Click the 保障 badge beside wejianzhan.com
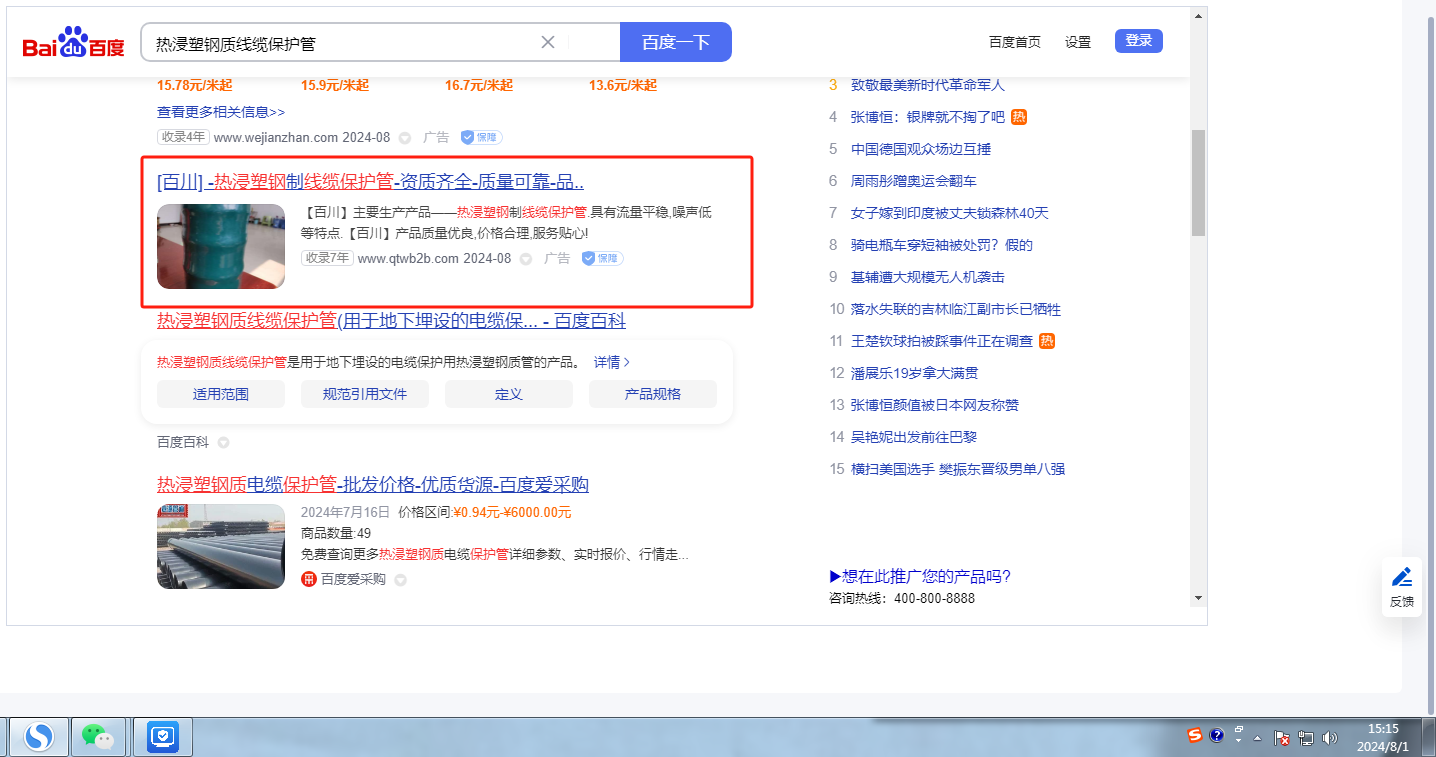Screen dimensions: 1436x757 (x=481, y=137)
